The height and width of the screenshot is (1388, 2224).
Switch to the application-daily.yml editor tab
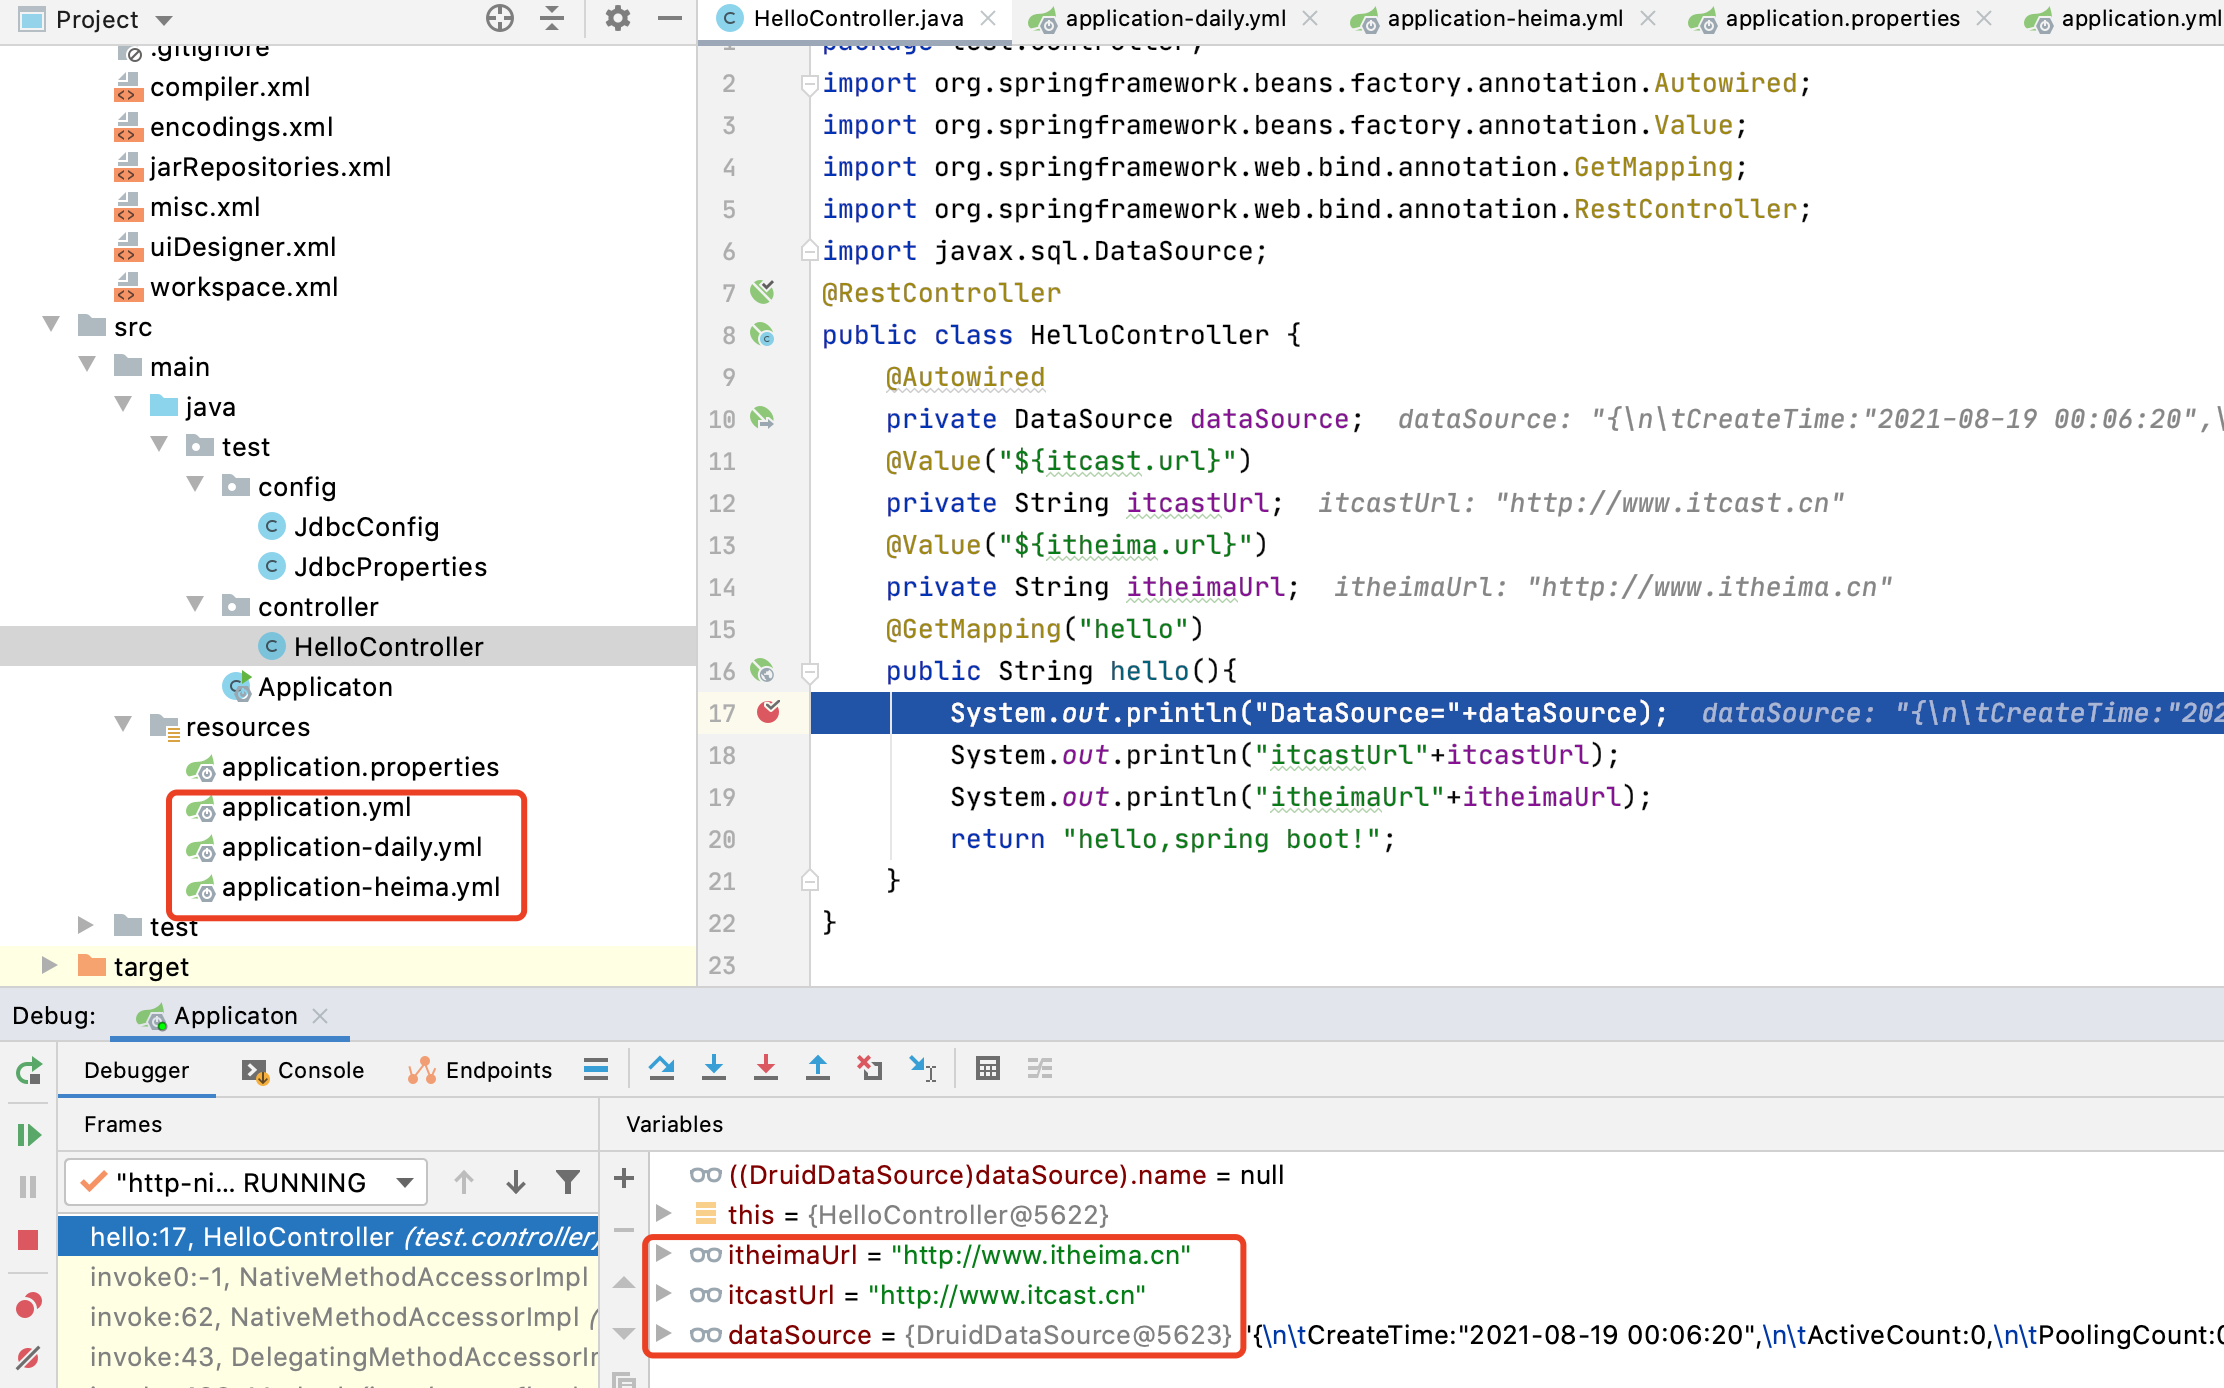(x=1175, y=18)
